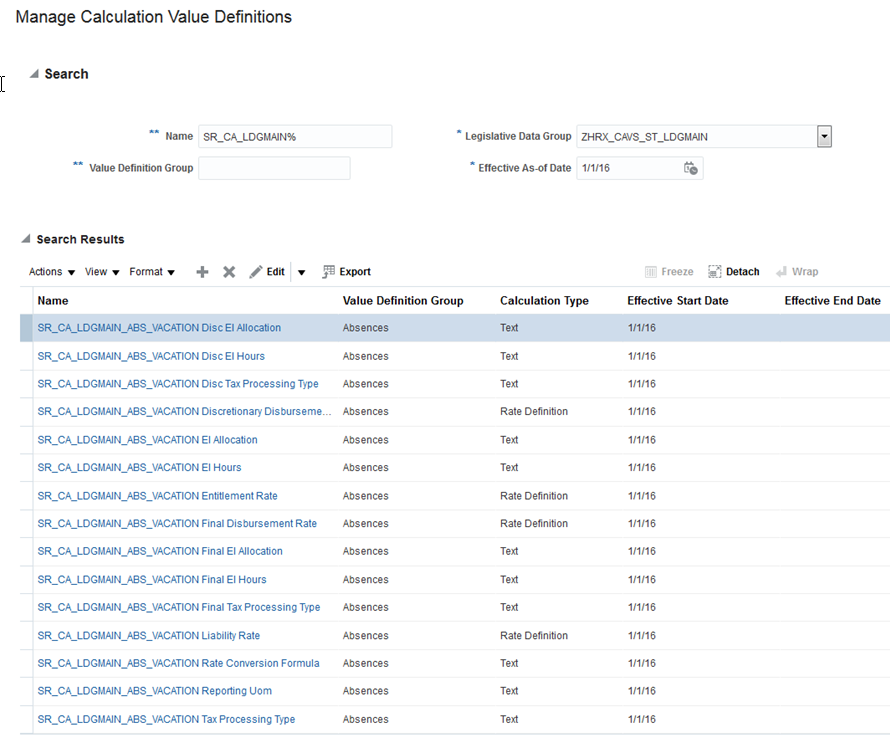Screen dimensions: 890x747
Task: Open the Edit split-button dropdown arrow
Action: point(301,271)
